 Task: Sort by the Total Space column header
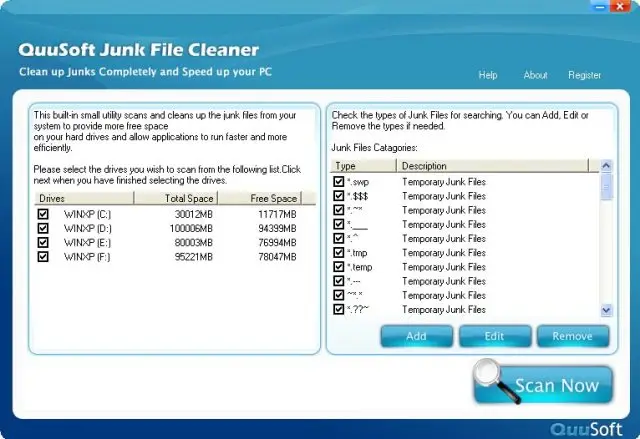click(x=176, y=198)
